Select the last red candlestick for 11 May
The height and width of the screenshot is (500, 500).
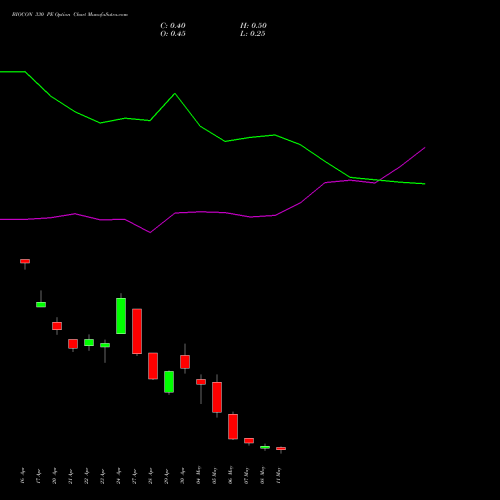tap(281, 449)
